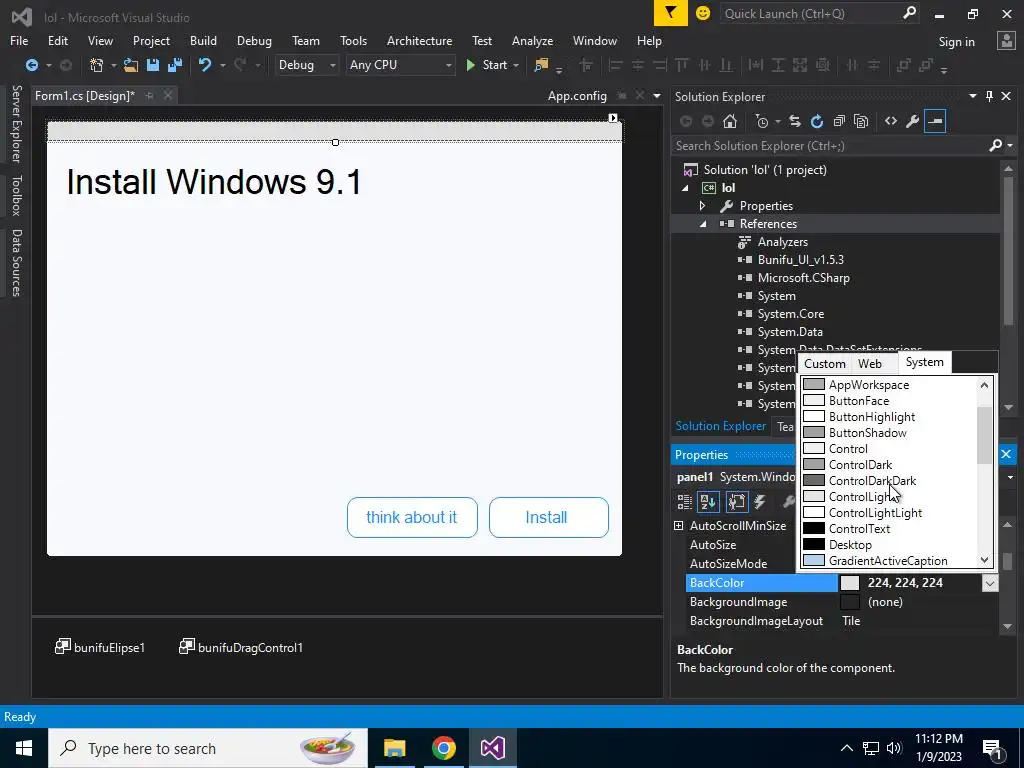Click the Collapse All icon in Solution Explorer
Screen dimensions: 1024x768
[839, 121]
